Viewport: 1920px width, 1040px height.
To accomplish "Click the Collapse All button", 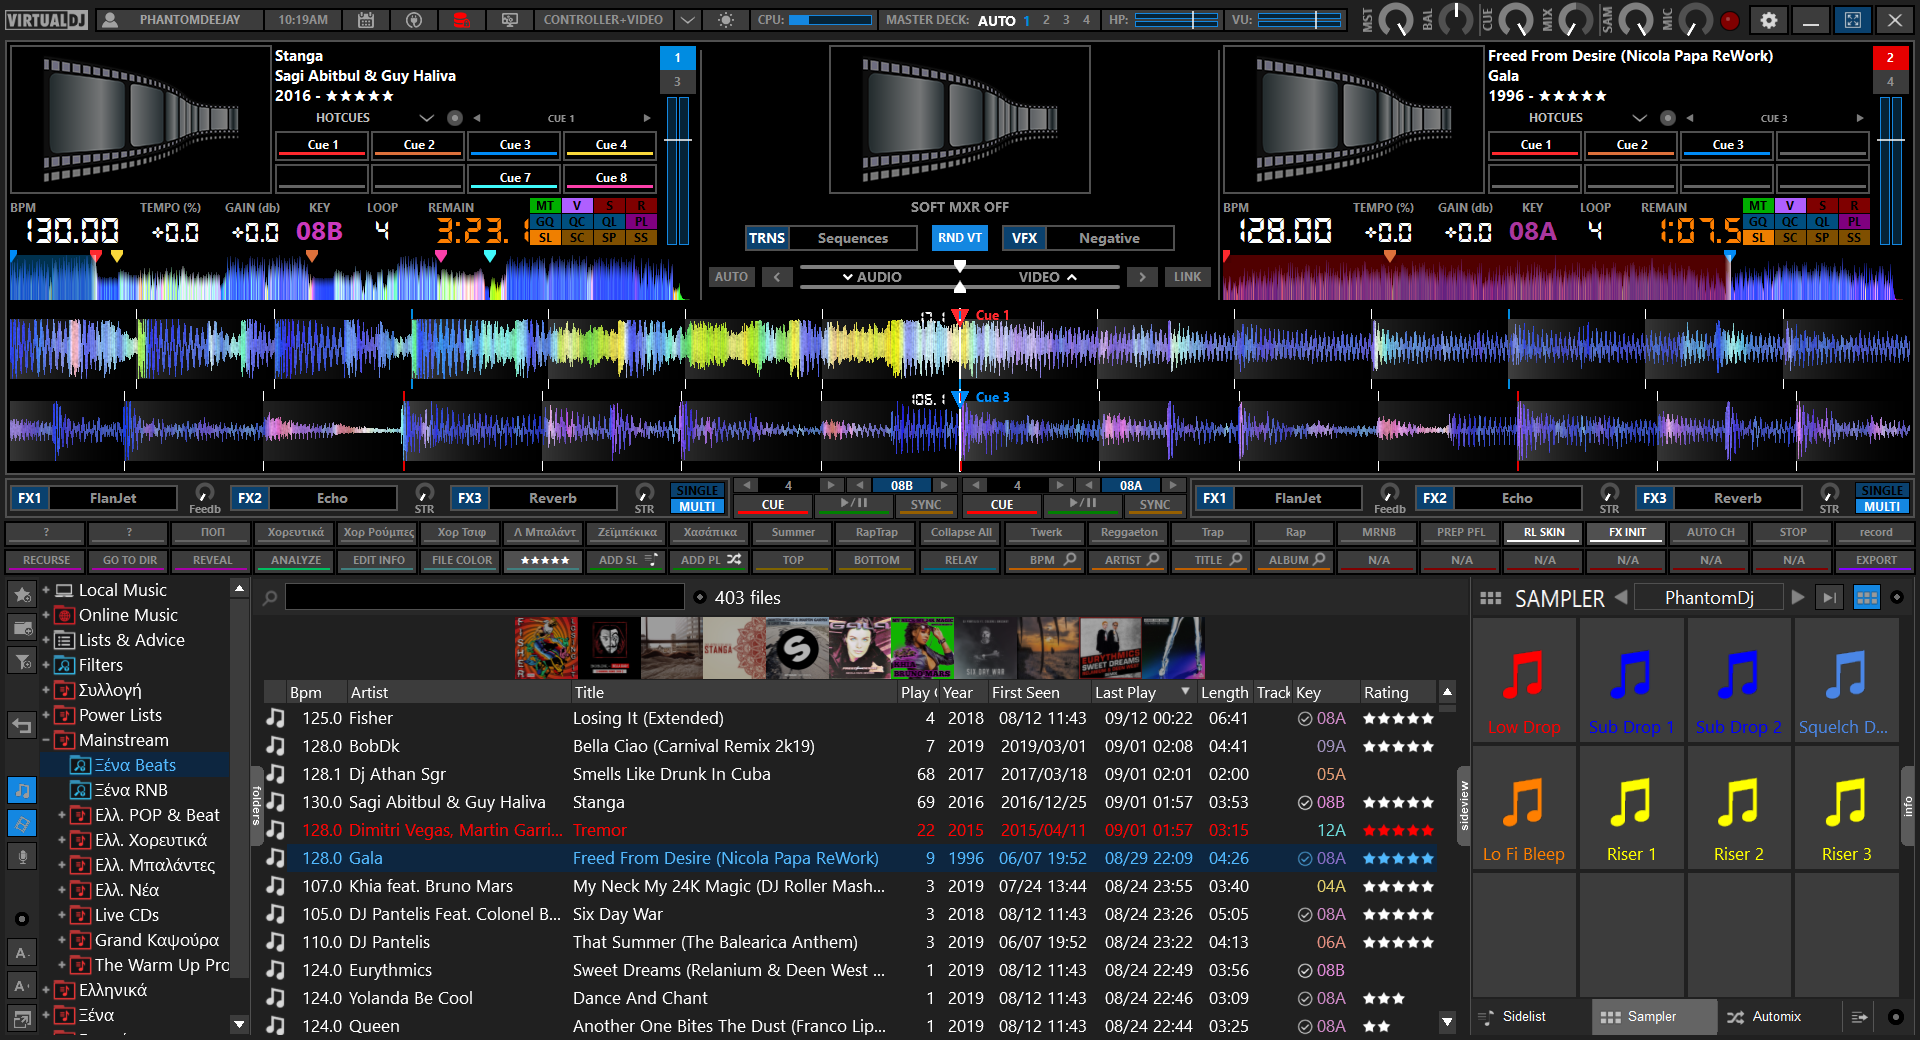I will click(960, 532).
